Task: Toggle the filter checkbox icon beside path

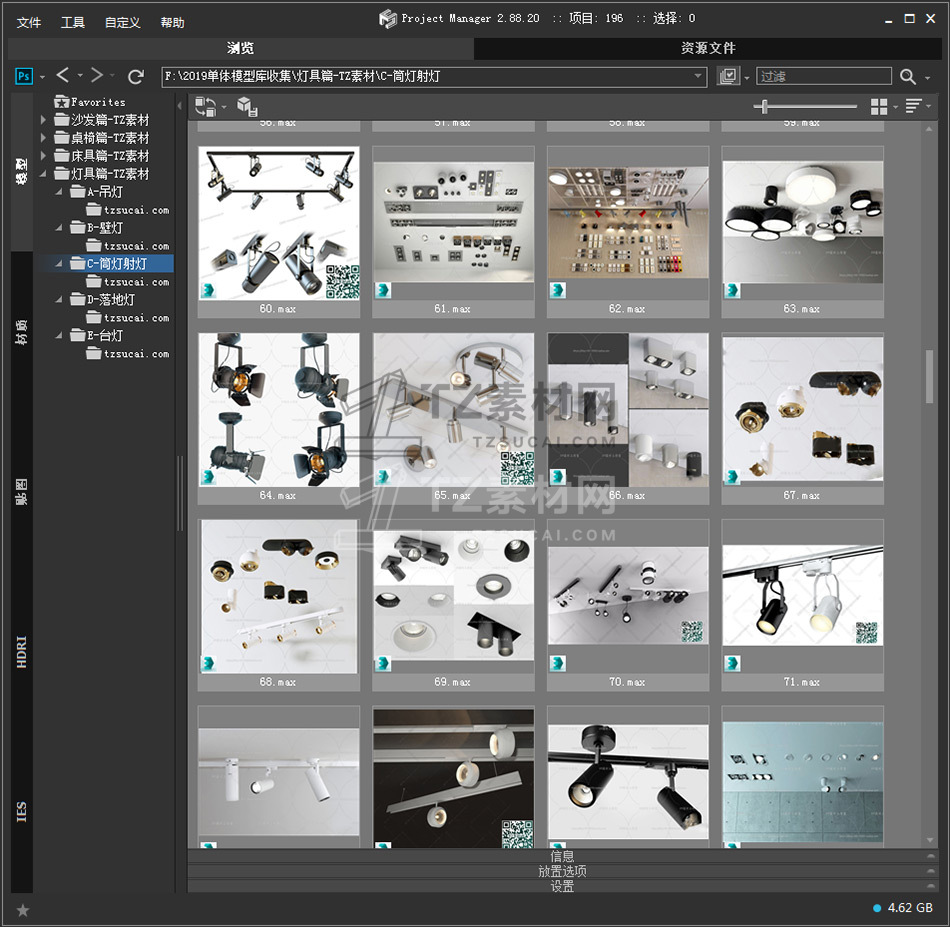Action: [728, 77]
